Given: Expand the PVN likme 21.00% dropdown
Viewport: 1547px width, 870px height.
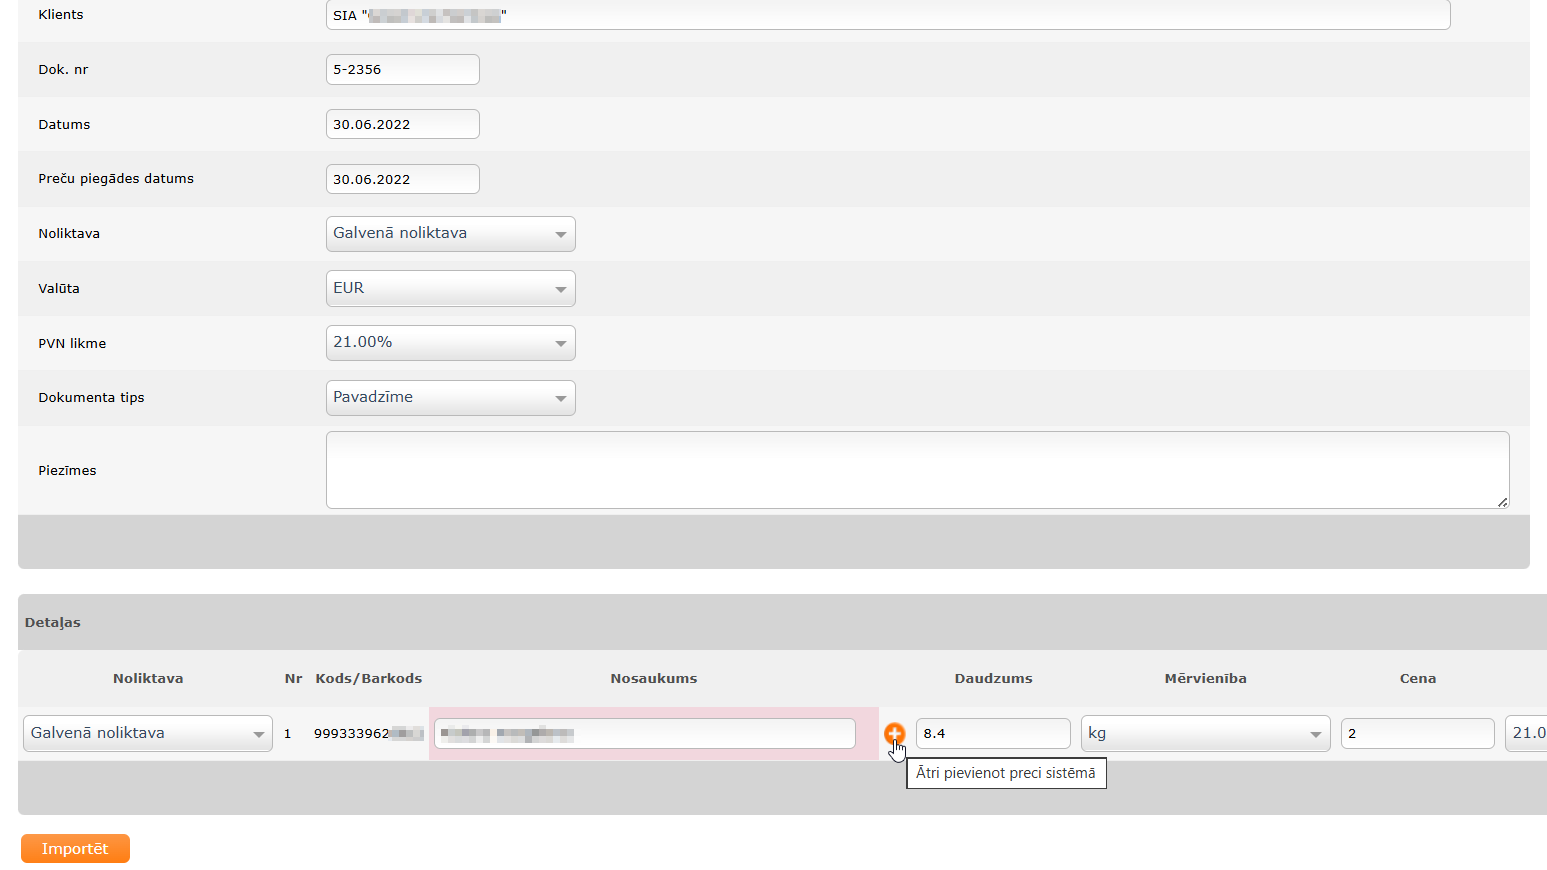Looking at the screenshot, I should [450, 343].
